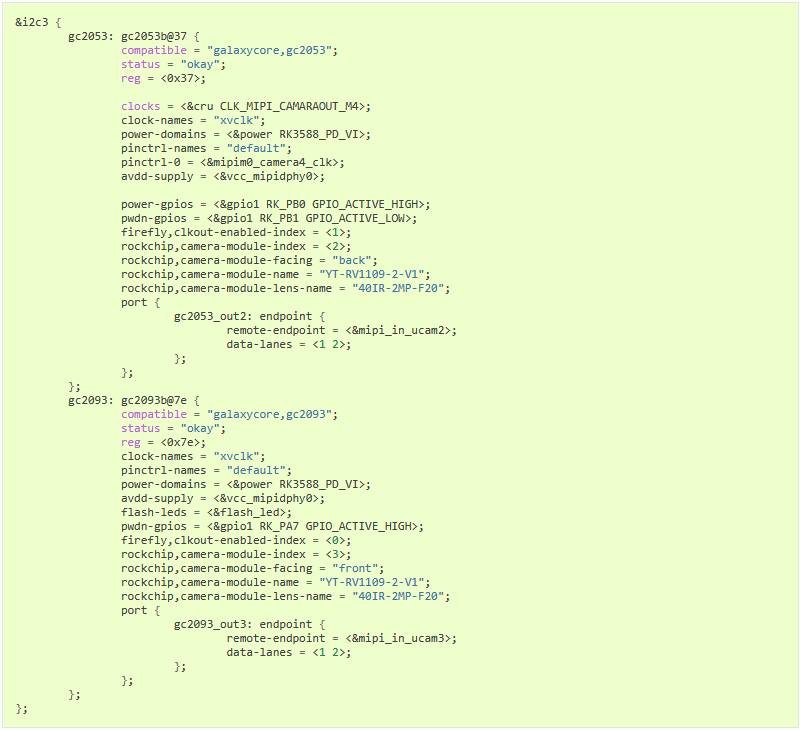Screen dimensions: 800x730
Task: Click the "reg = <0x37>;" line
Action: [163, 79]
